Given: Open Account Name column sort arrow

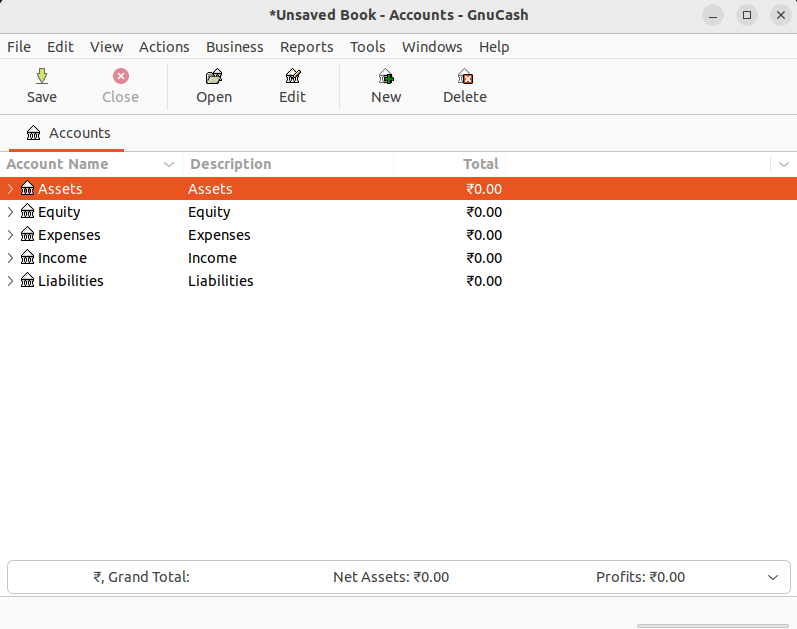Looking at the screenshot, I should click(169, 164).
